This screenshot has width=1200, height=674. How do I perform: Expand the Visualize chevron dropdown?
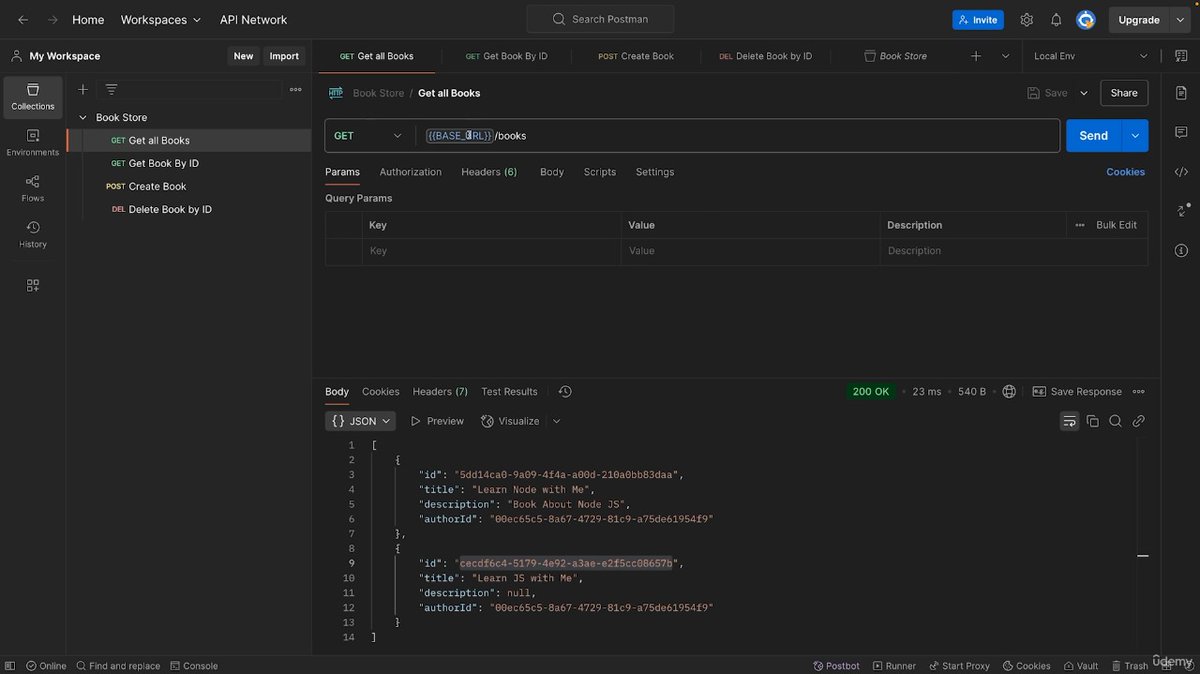557,421
